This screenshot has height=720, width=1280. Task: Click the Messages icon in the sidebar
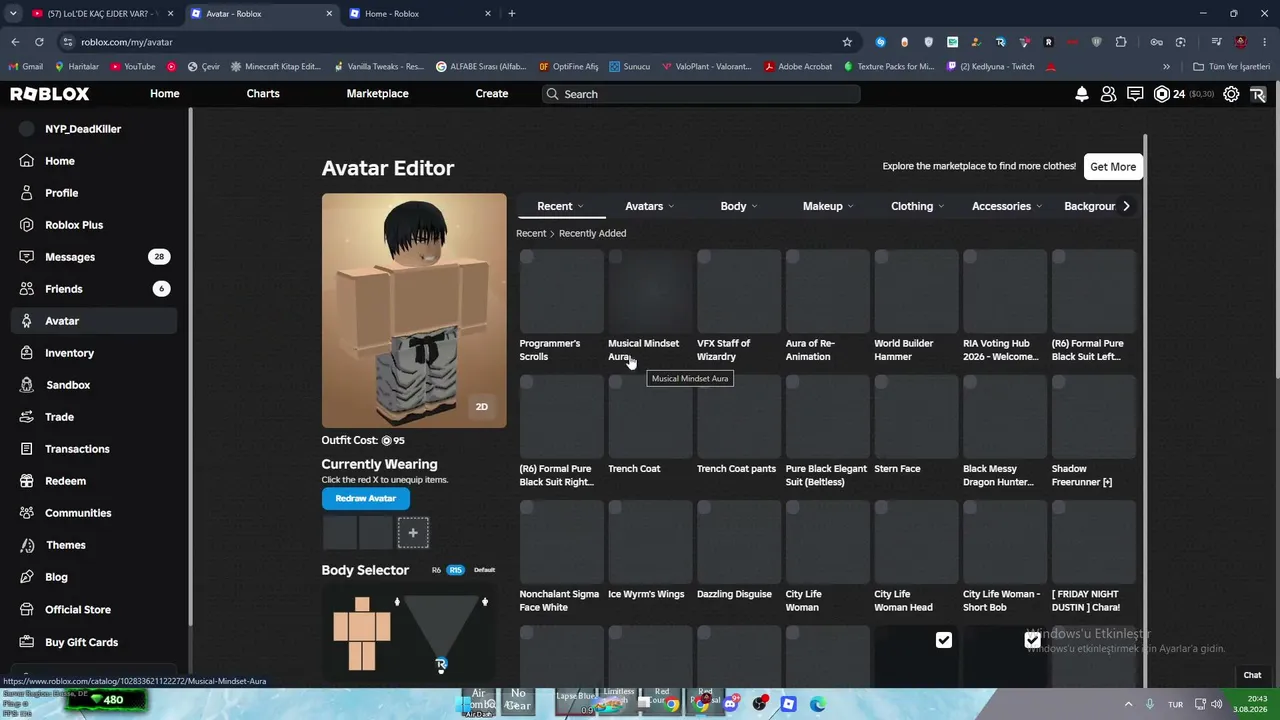27,257
